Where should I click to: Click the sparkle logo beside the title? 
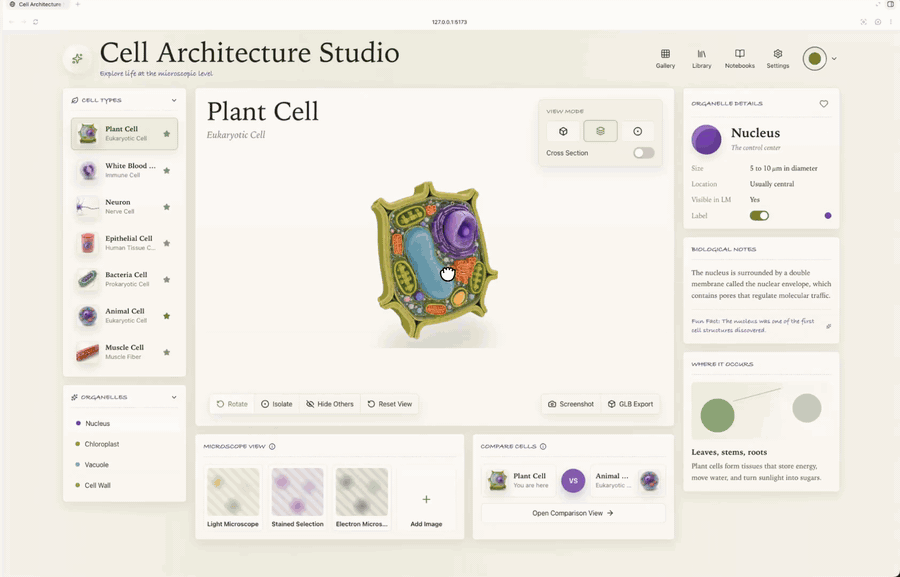tap(77, 59)
